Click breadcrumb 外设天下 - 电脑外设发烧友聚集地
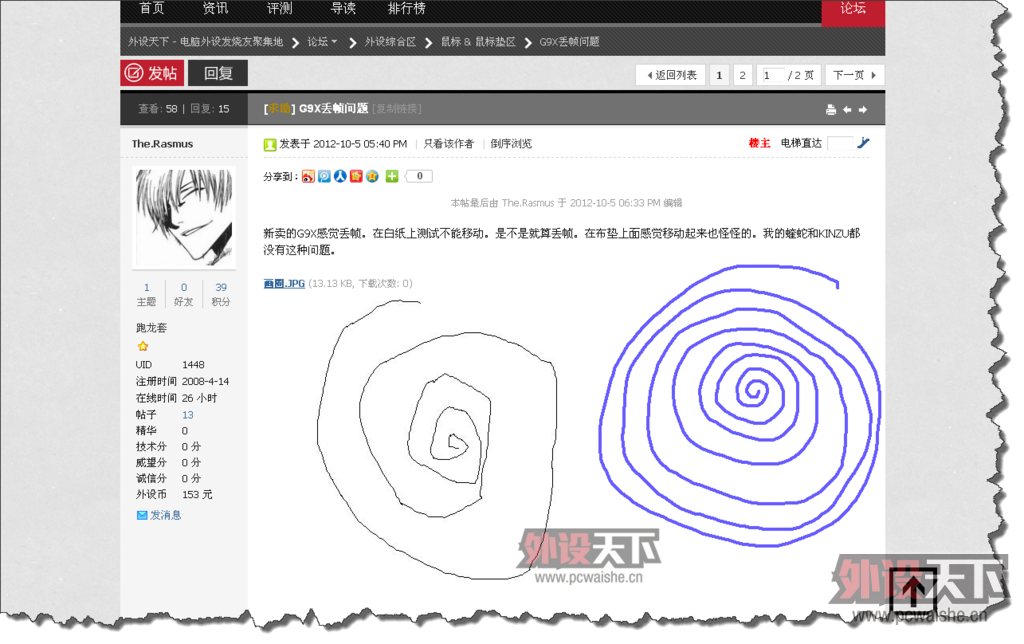The width and height of the screenshot is (1024, 644). (x=205, y=42)
